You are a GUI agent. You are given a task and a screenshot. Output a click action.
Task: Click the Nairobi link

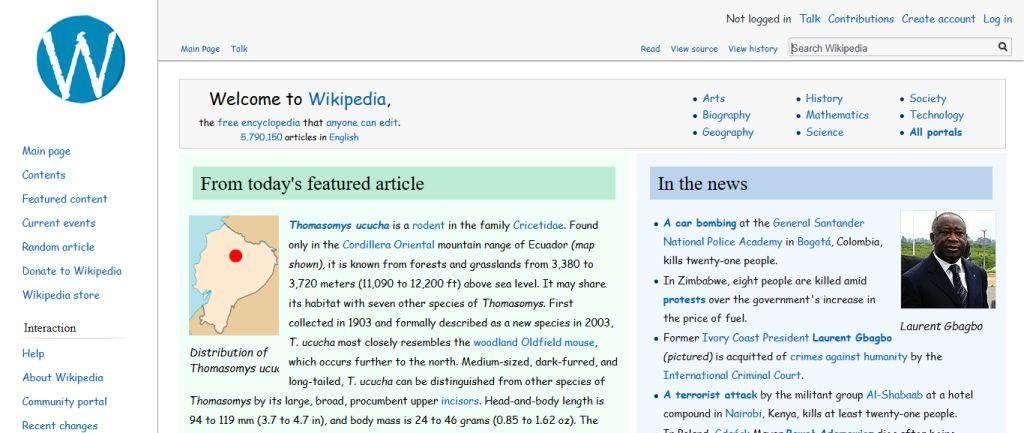tap(743, 414)
